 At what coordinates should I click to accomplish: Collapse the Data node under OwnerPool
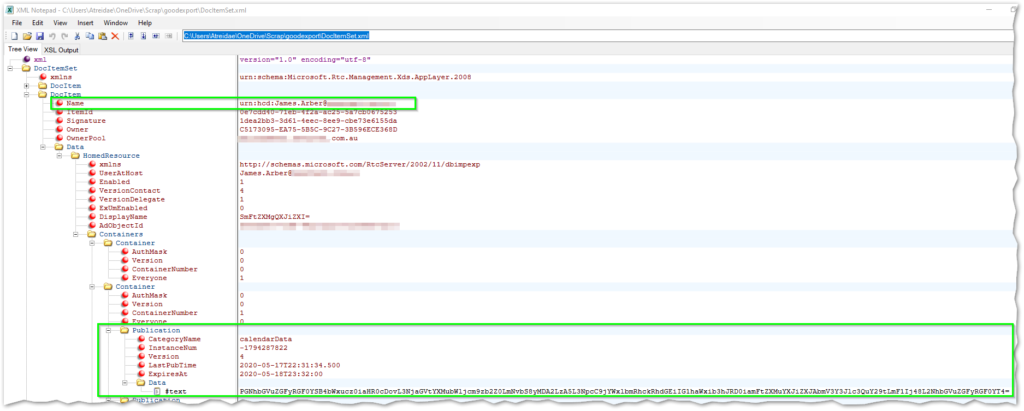43,147
